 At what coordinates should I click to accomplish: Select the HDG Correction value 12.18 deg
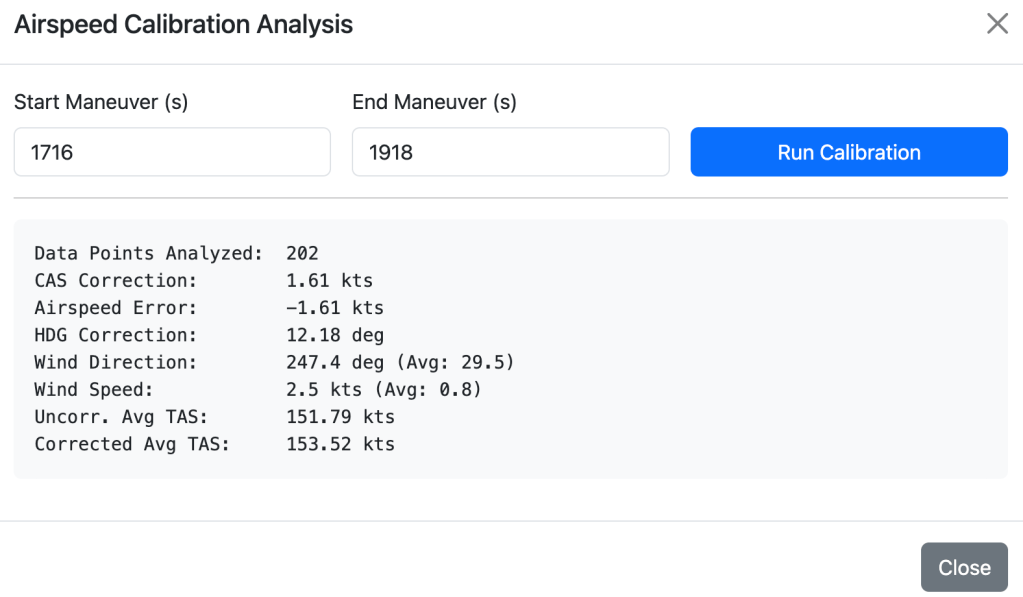[x=334, y=335]
